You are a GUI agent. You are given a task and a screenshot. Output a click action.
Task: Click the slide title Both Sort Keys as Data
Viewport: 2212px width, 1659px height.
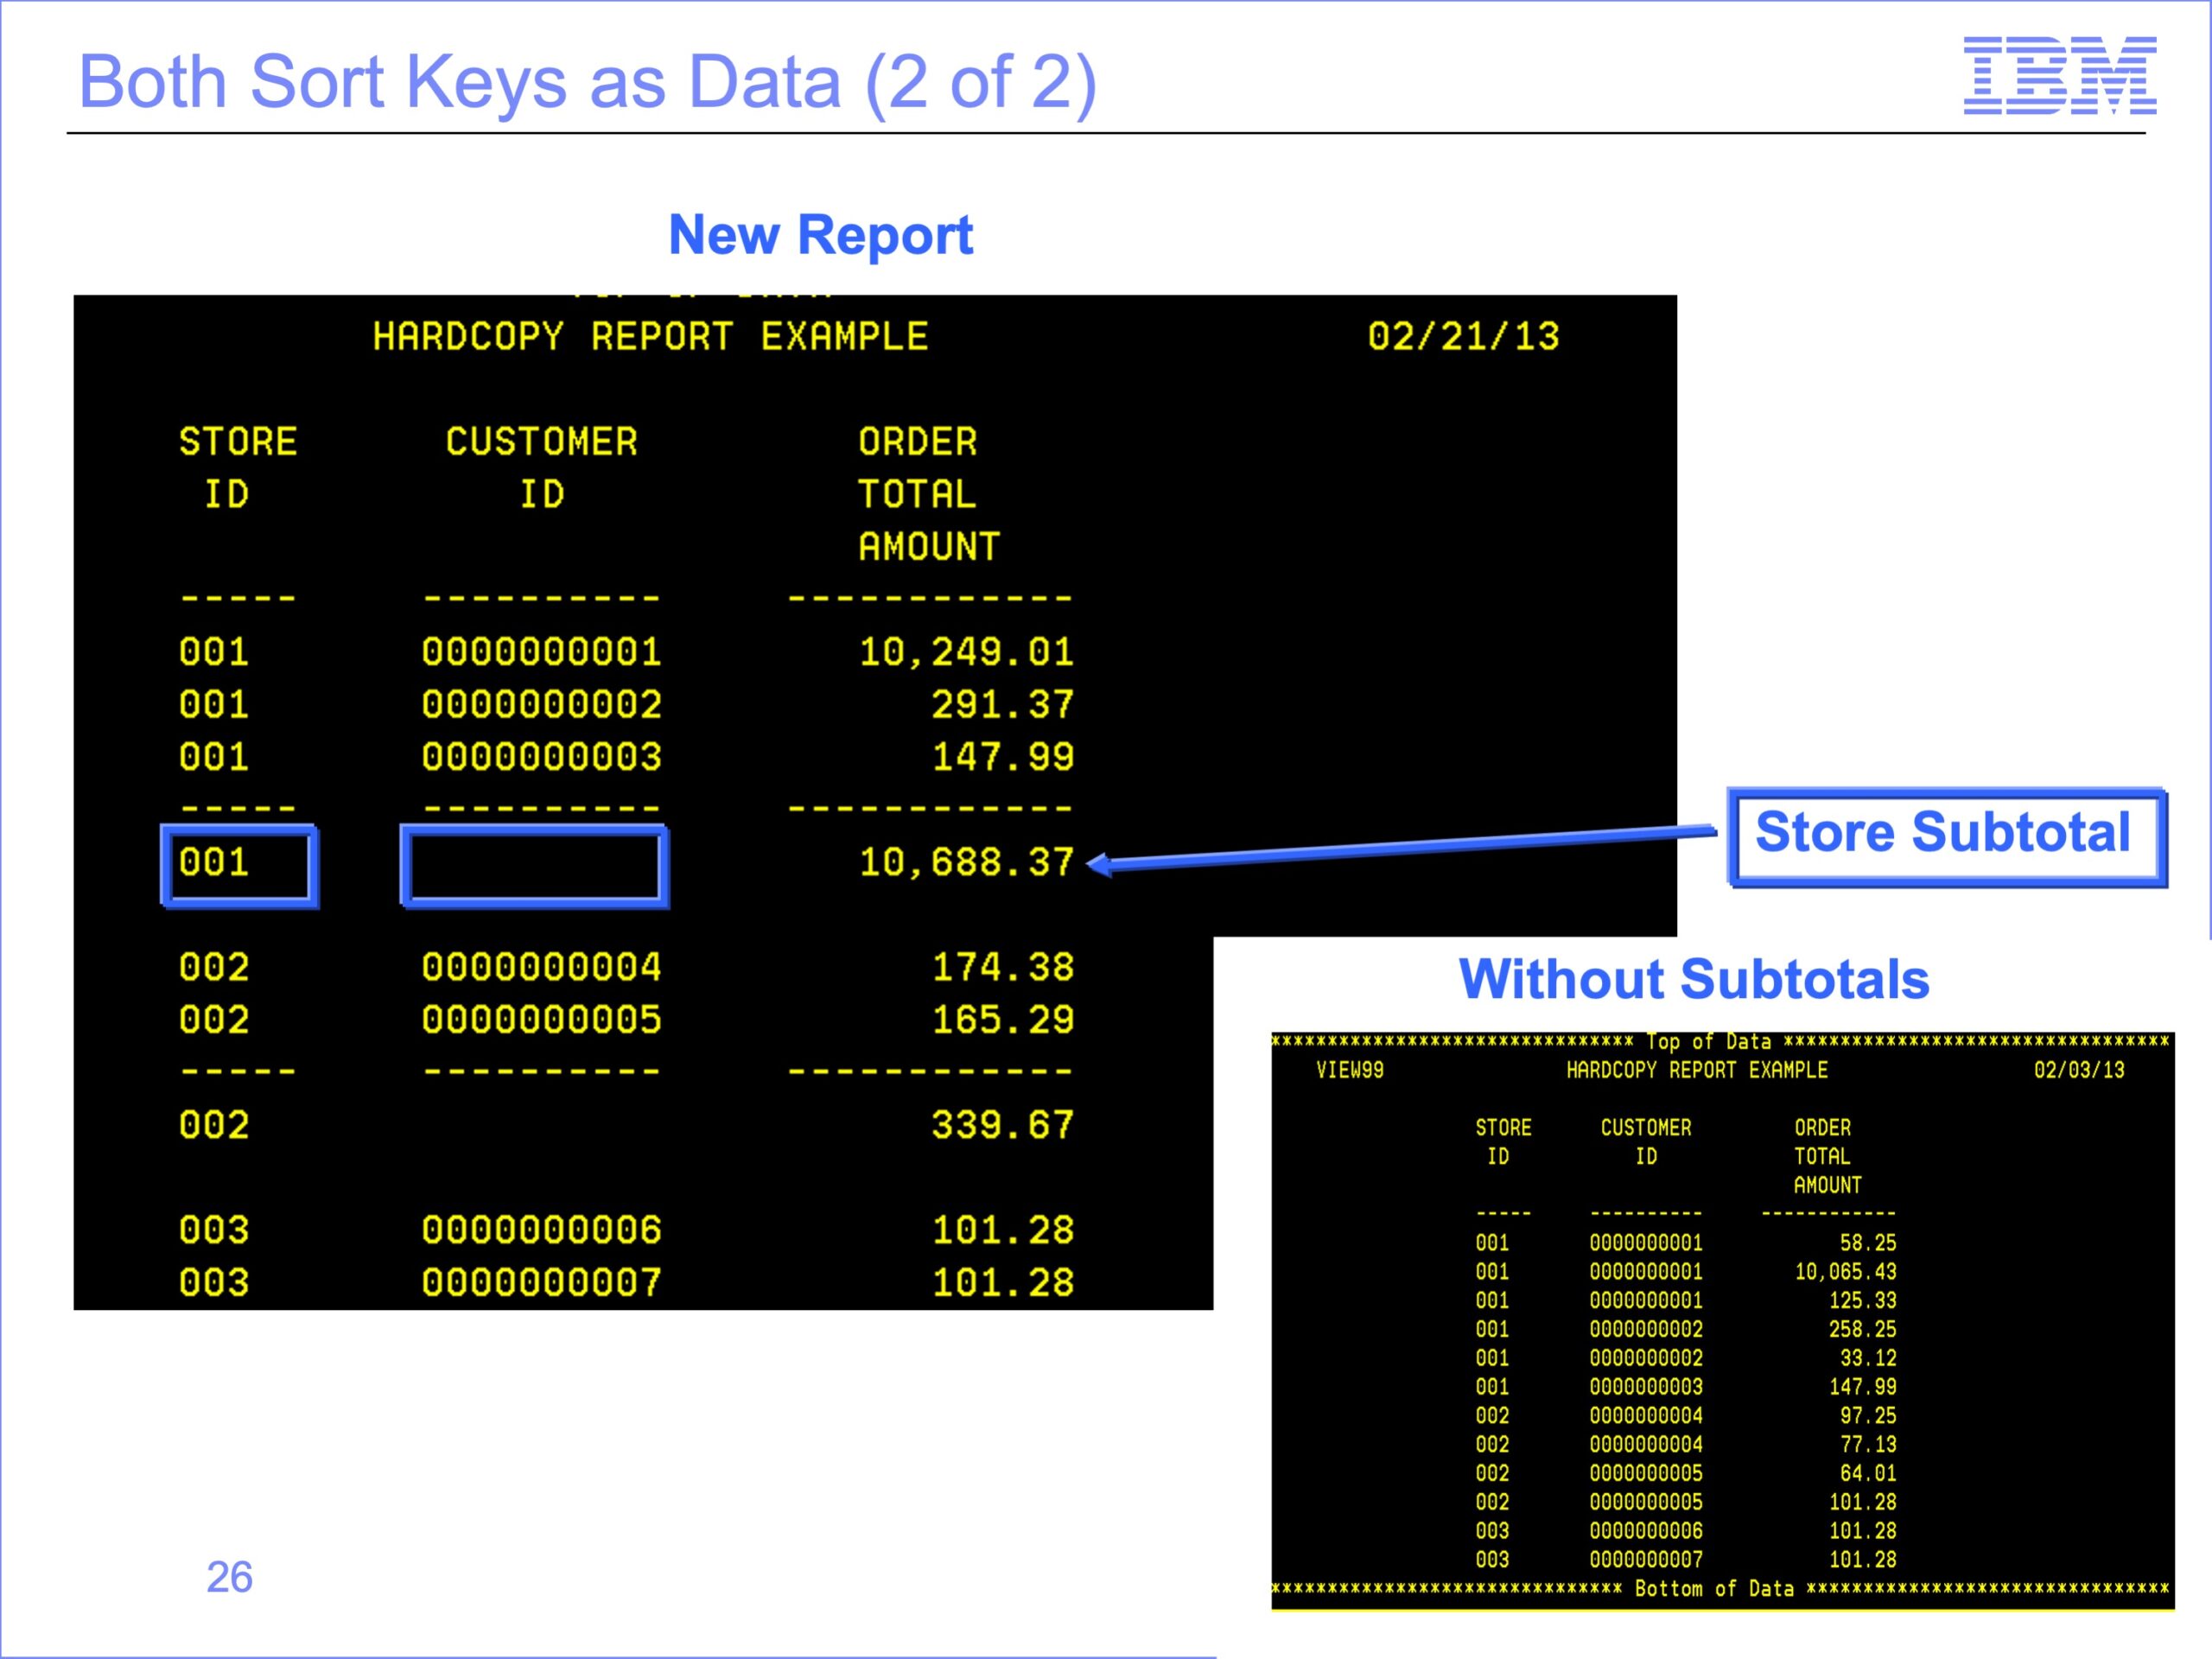coord(587,82)
